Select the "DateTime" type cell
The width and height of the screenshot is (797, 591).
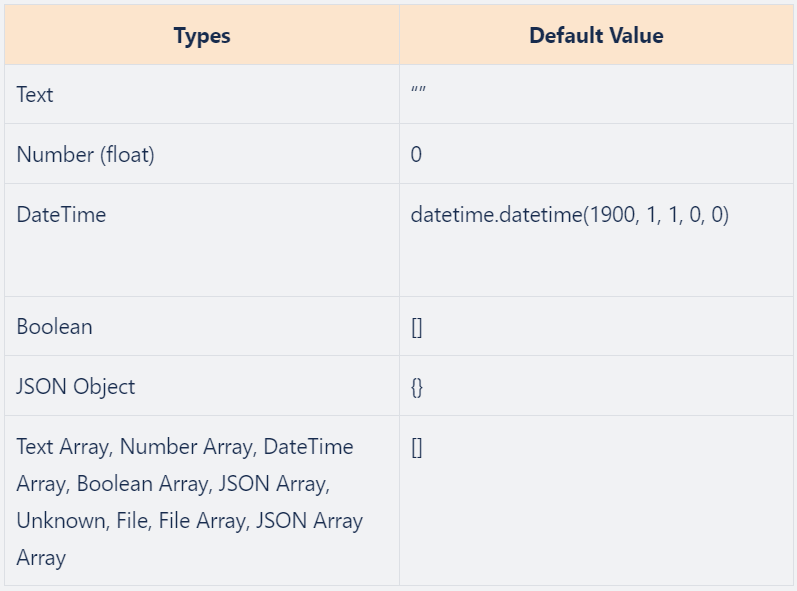pos(61,215)
